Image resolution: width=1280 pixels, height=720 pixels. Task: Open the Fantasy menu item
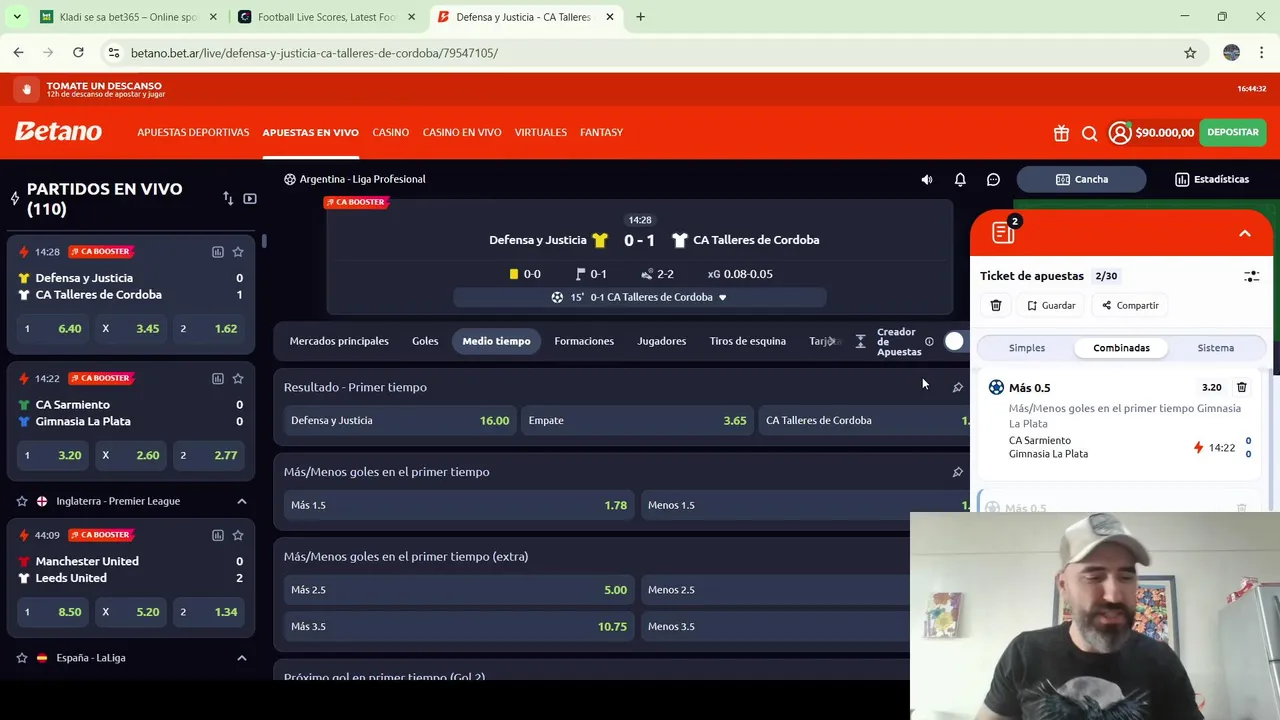[x=601, y=133]
